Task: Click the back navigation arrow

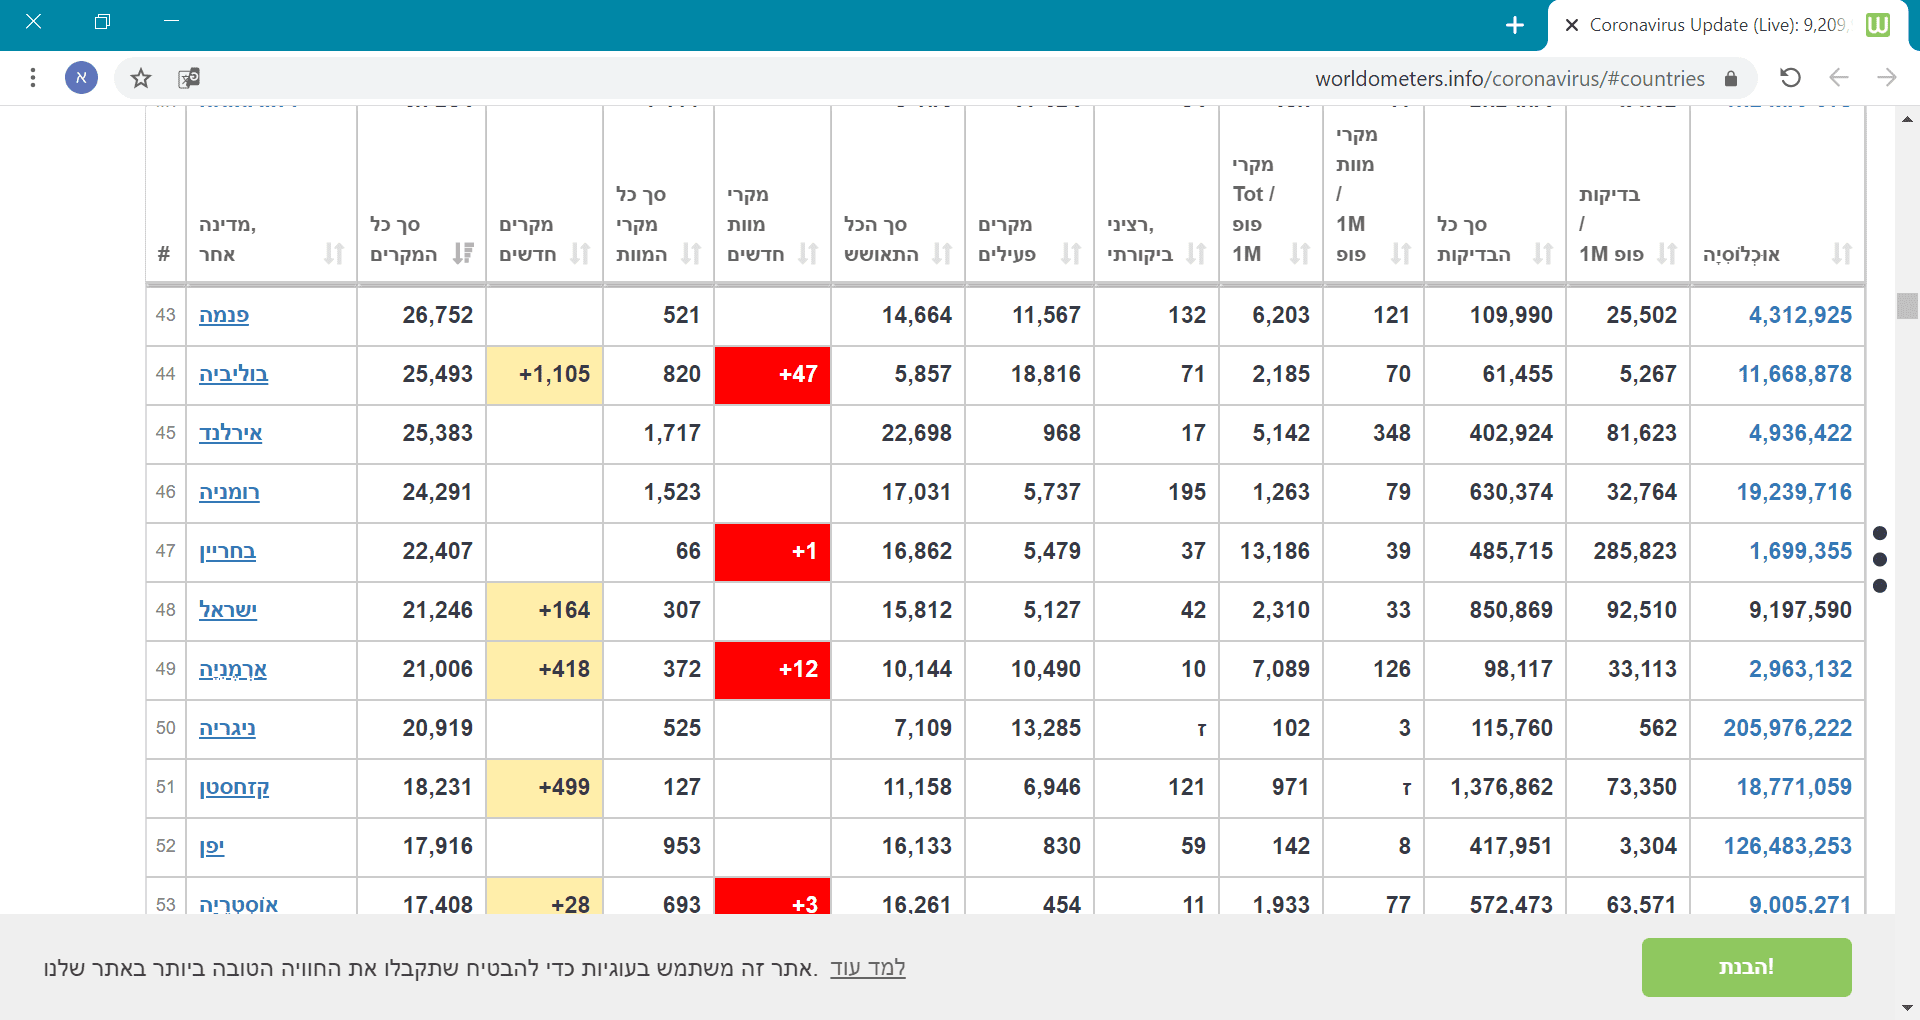Action: pyautogui.click(x=1839, y=77)
